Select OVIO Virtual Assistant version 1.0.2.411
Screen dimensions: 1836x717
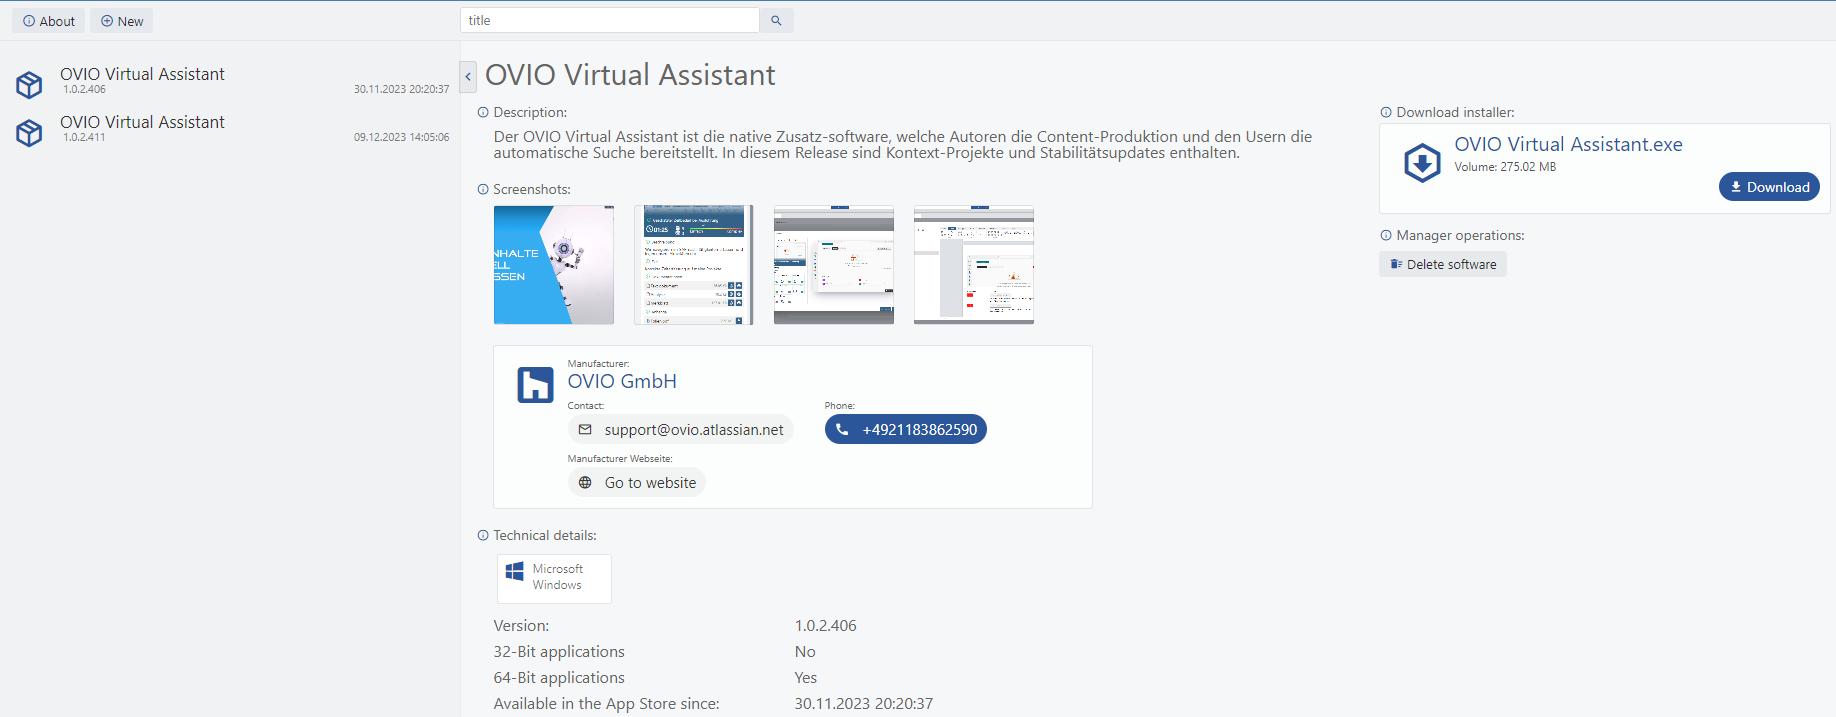232,129
